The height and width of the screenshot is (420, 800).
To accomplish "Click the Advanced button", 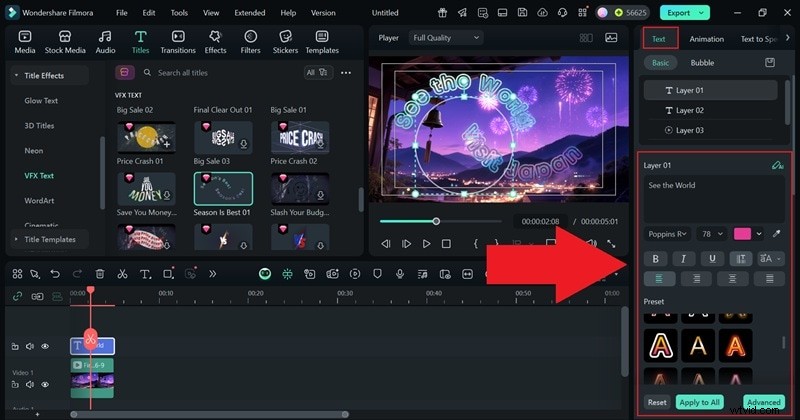I will pos(763,402).
